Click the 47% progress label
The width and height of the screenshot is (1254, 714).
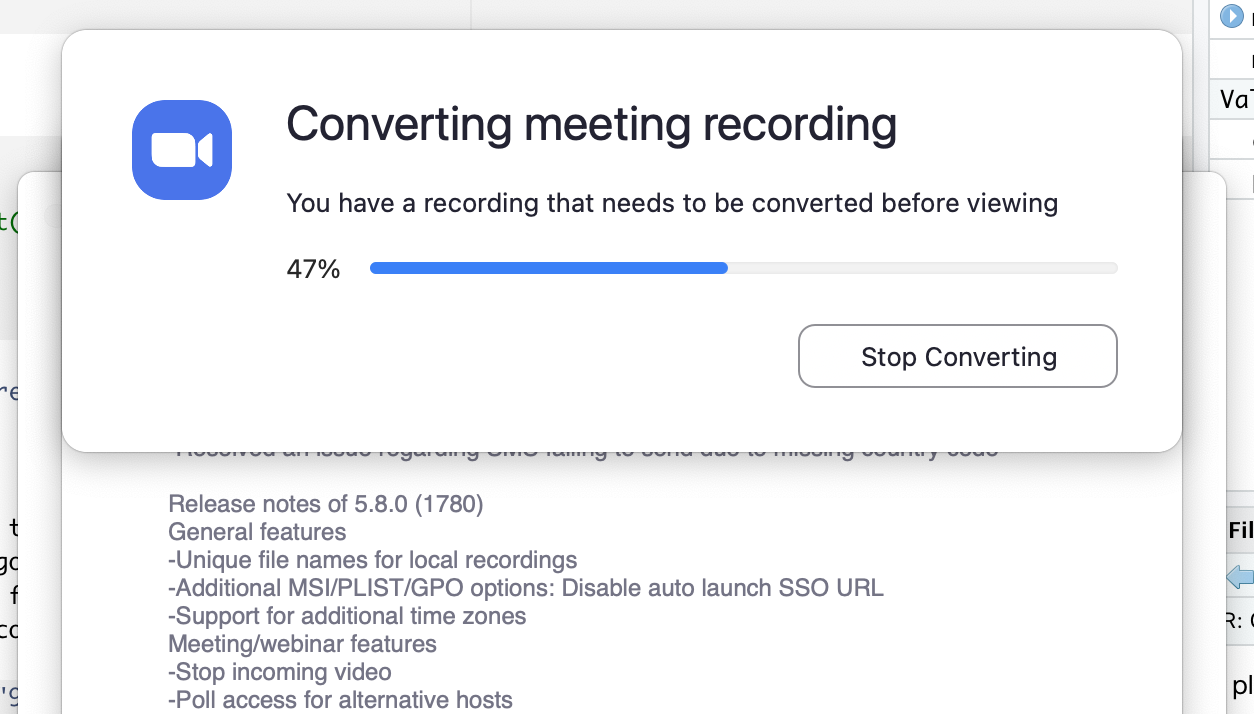313,269
